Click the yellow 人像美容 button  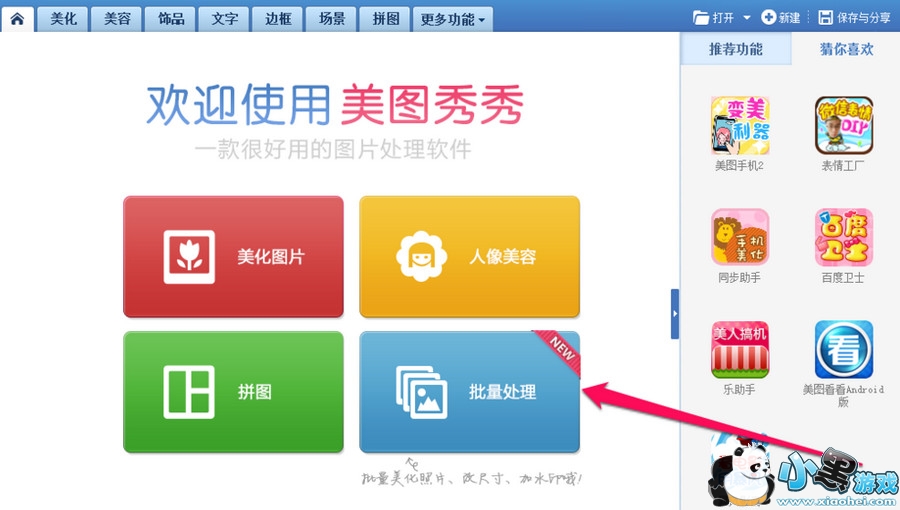[470, 256]
